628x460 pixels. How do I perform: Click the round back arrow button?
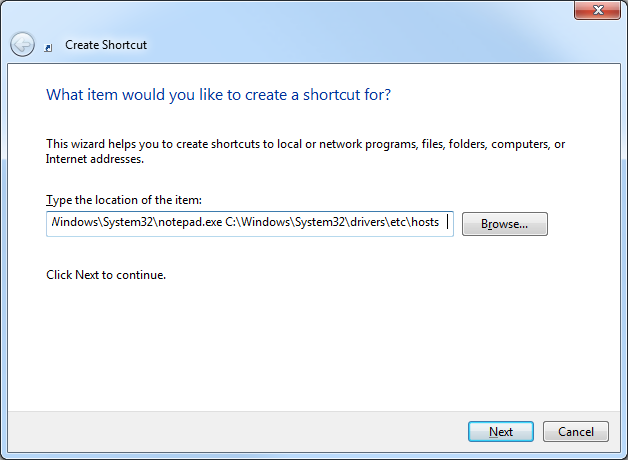[22, 44]
